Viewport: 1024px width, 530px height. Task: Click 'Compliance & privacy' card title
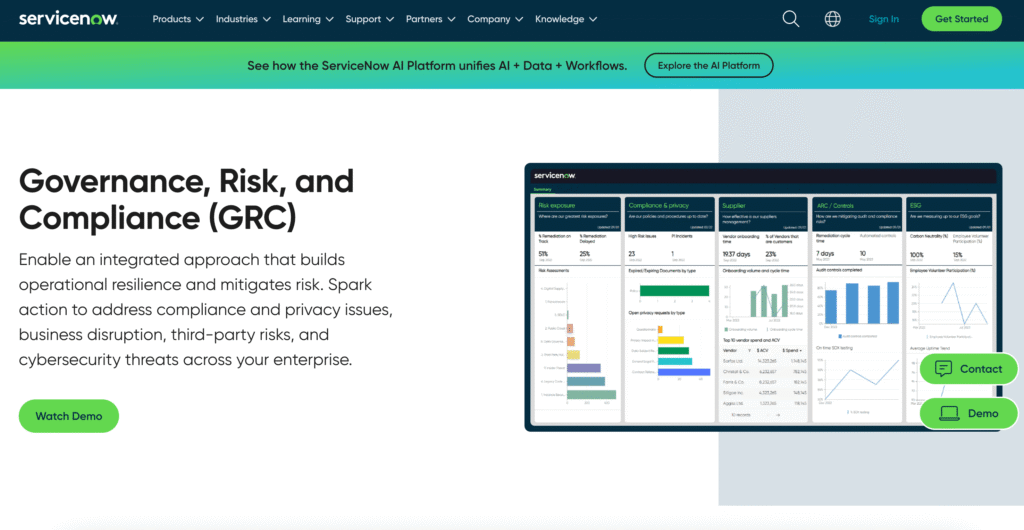coord(658,205)
